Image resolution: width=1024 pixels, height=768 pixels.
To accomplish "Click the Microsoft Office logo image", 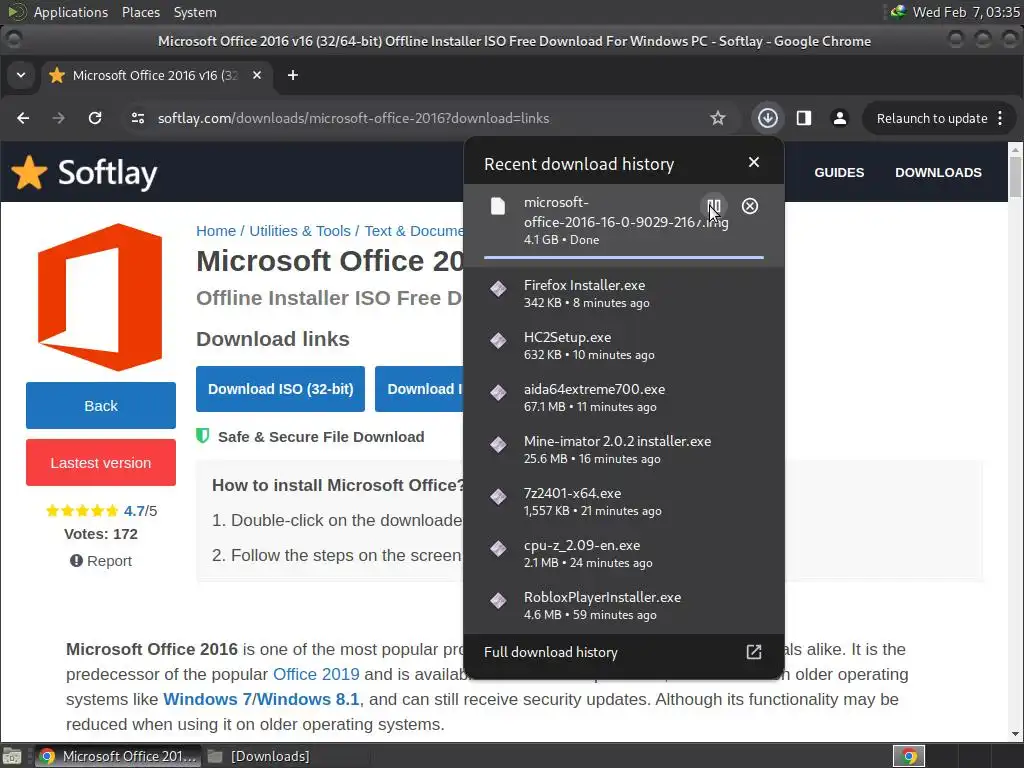I will coord(100,297).
